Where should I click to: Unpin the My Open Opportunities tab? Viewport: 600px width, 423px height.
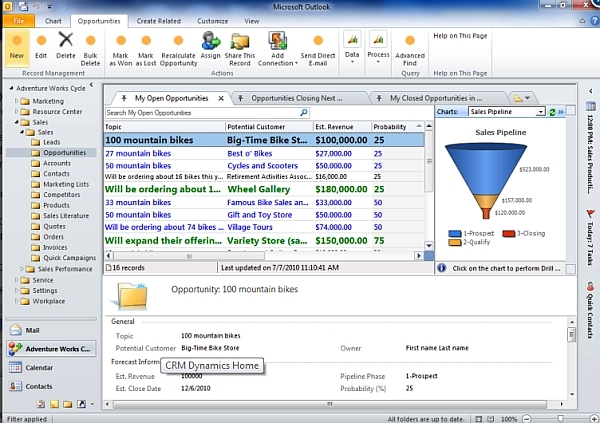click(123, 98)
